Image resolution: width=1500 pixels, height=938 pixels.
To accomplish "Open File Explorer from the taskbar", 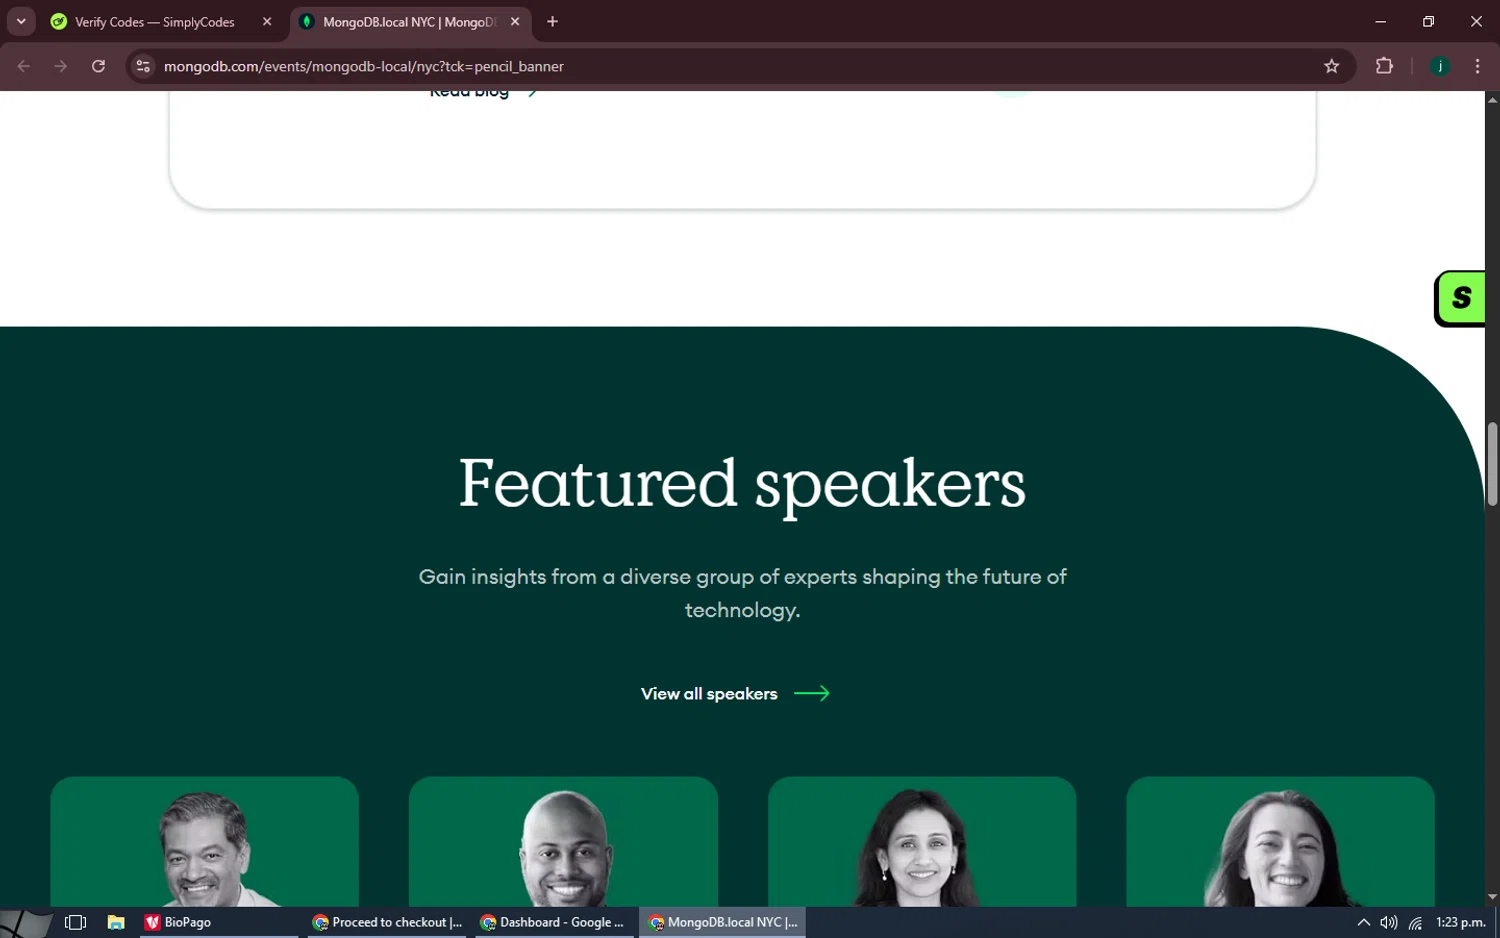I will (x=116, y=922).
